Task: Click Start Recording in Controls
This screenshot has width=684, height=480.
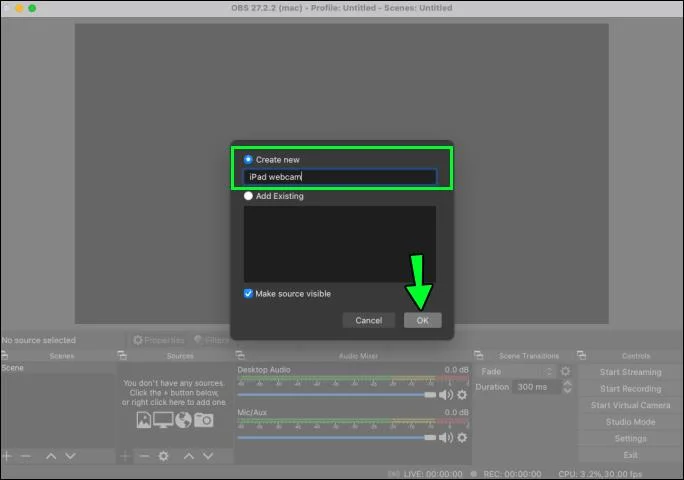Action: [630, 388]
